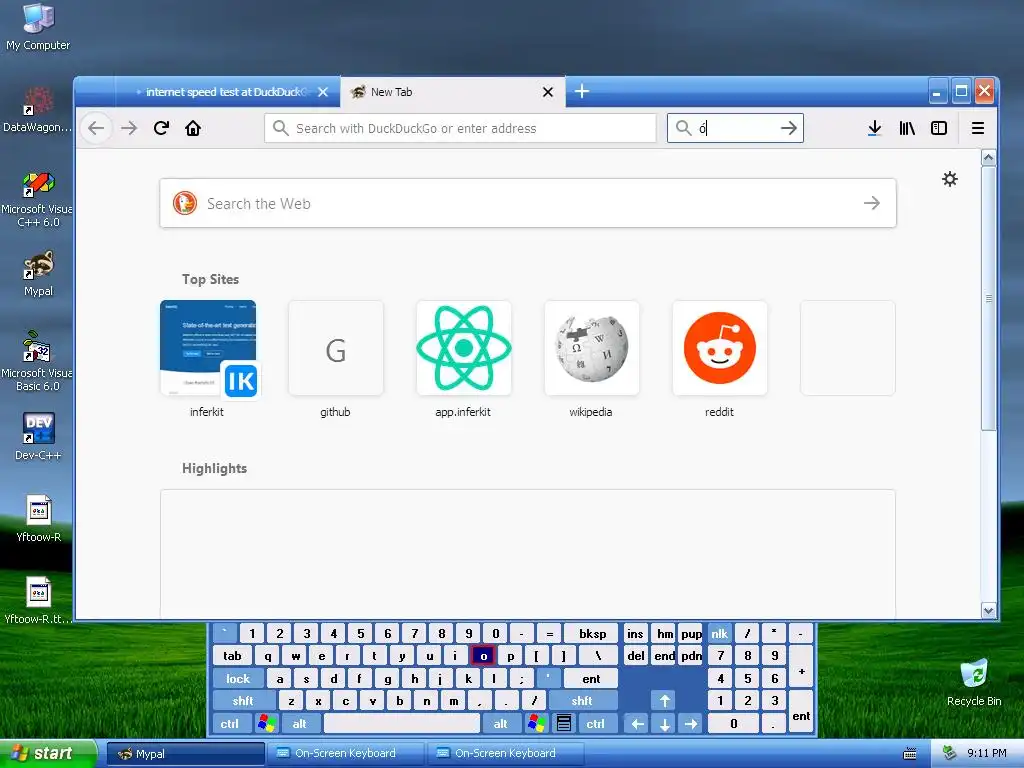Click the Search the Web field

point(528,203)
